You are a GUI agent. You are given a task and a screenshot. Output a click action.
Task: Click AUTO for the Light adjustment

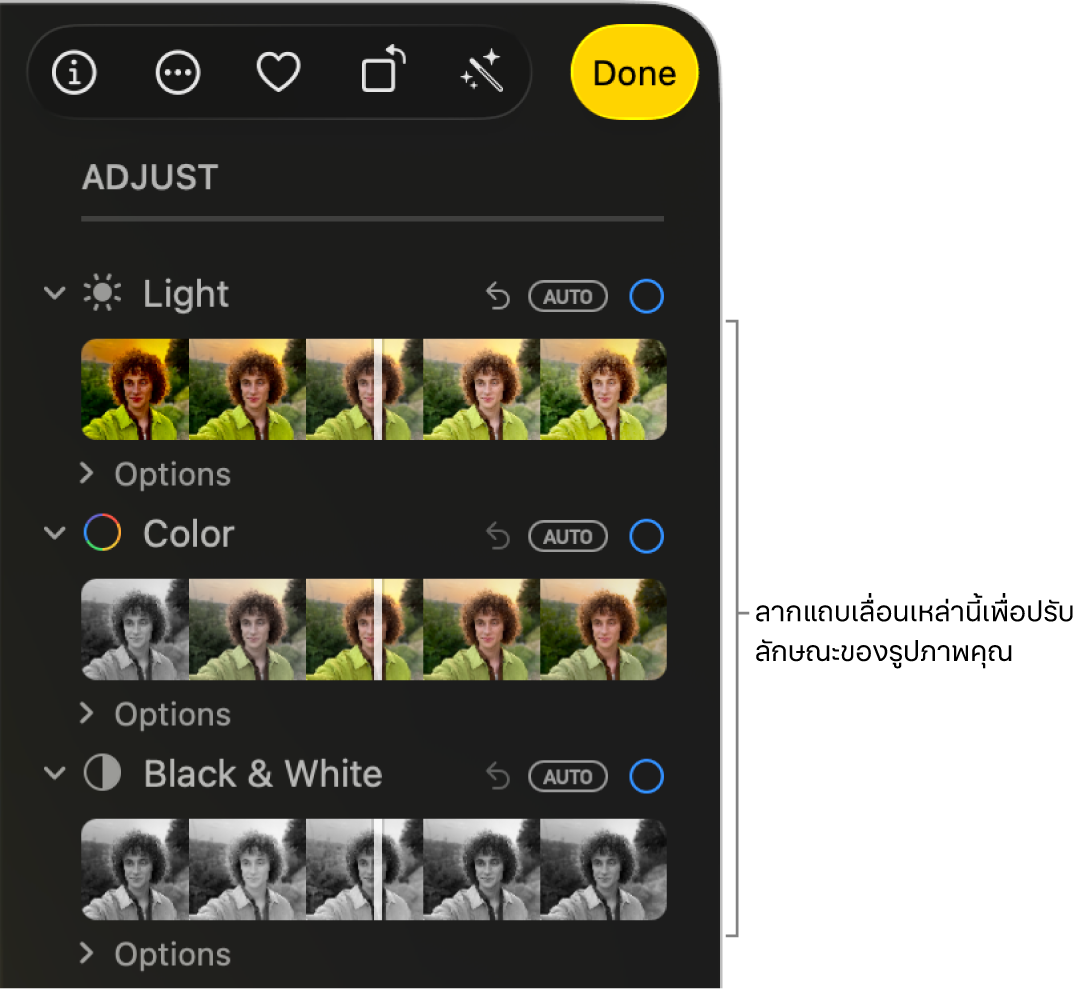tap(567, 296)
